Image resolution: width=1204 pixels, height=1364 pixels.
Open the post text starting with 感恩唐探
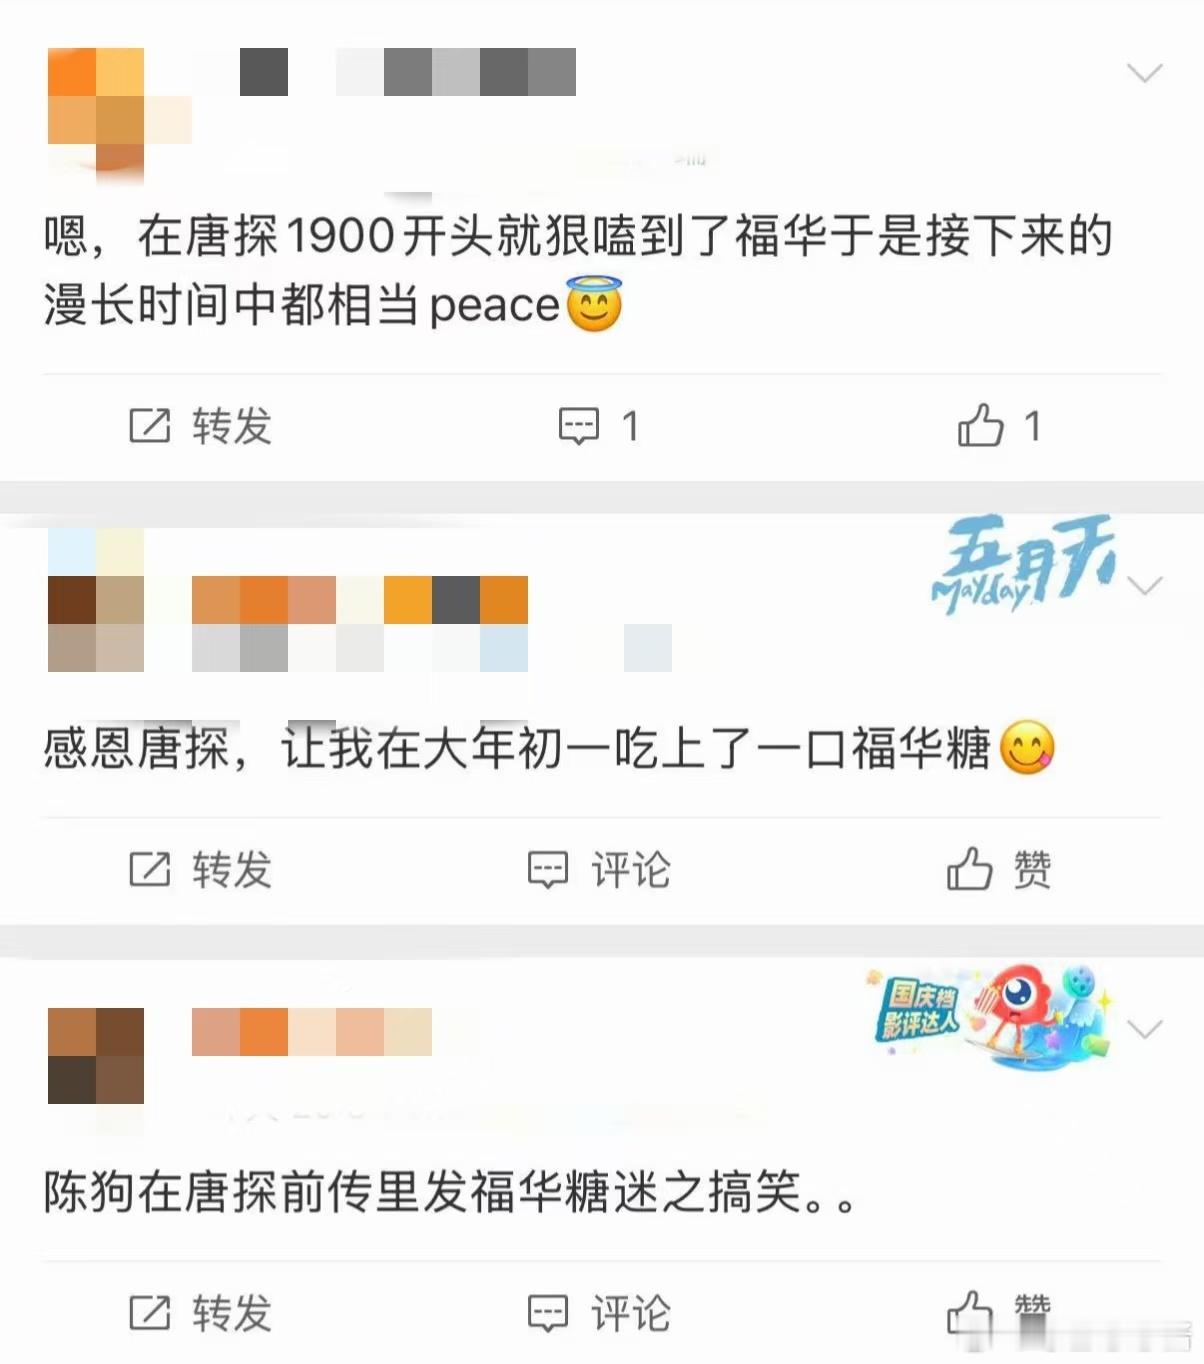pyautogui.click(x=549, y=748)
